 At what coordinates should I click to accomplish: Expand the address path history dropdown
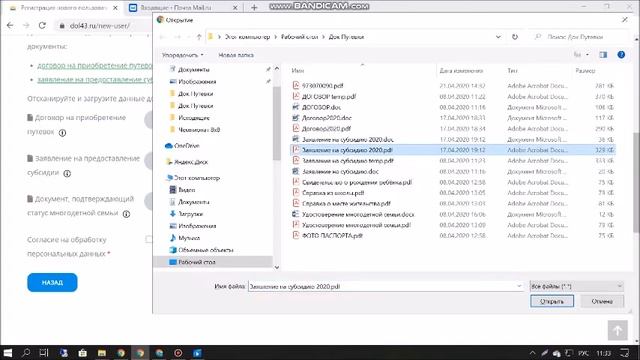[498, 37]
